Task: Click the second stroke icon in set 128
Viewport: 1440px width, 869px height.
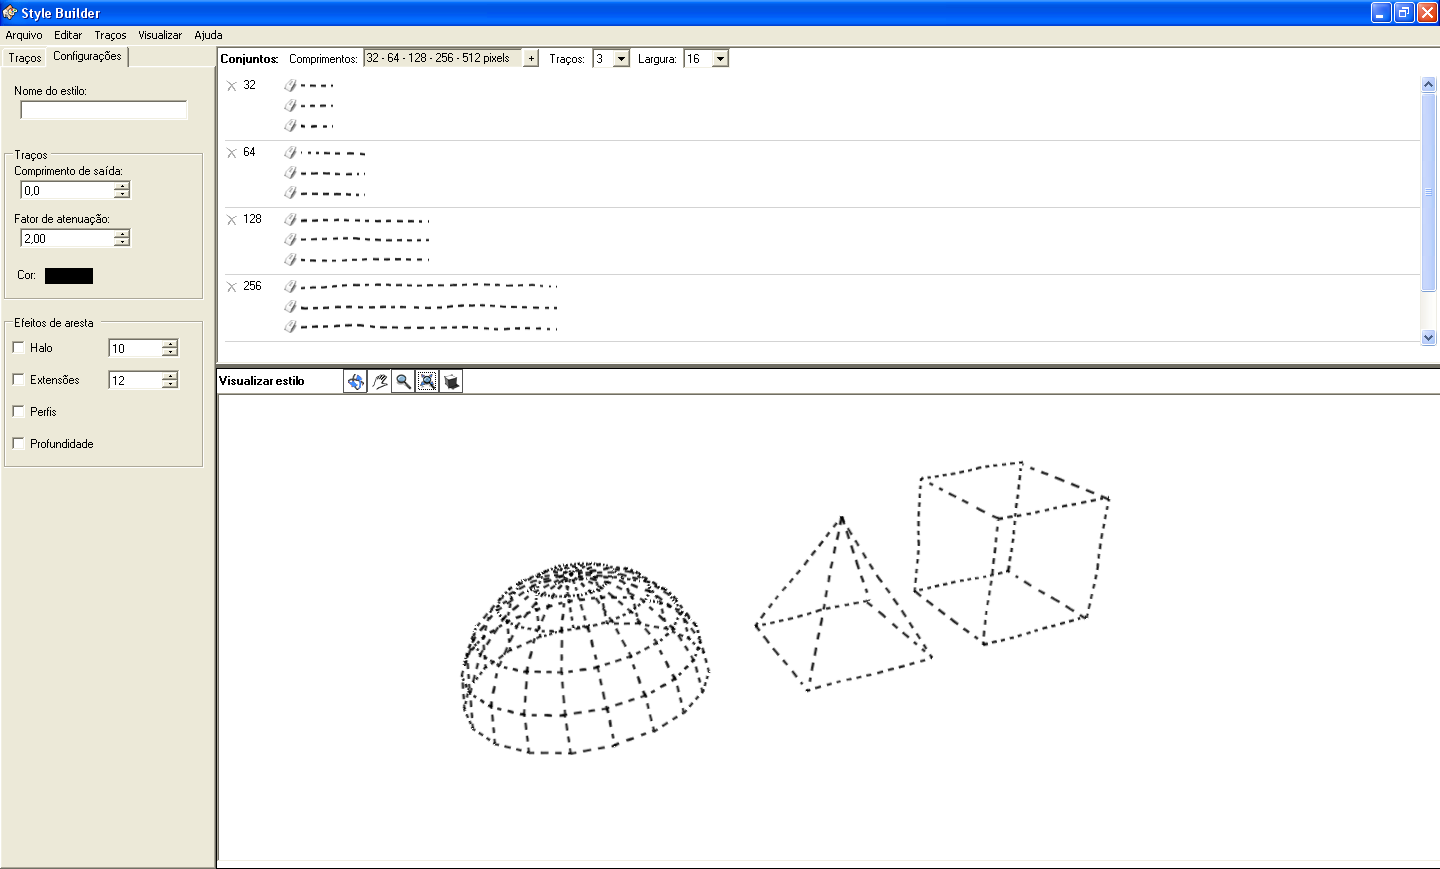Action: click(290, 239)
